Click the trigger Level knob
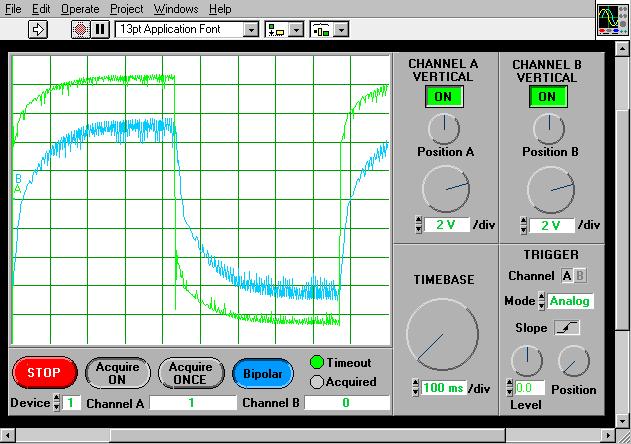The image size is (631, 444). 527,360
